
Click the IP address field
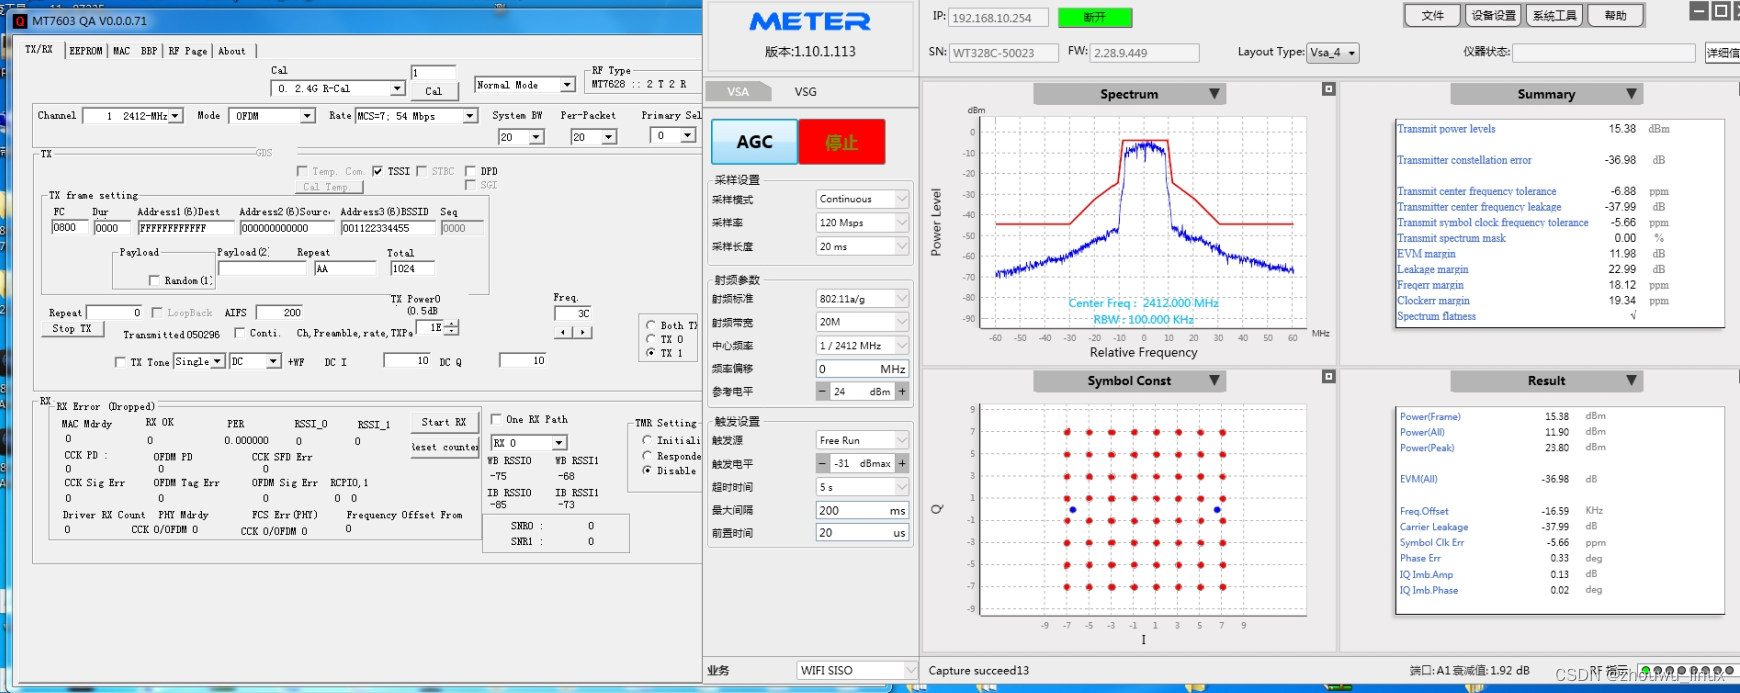point(997,18)
